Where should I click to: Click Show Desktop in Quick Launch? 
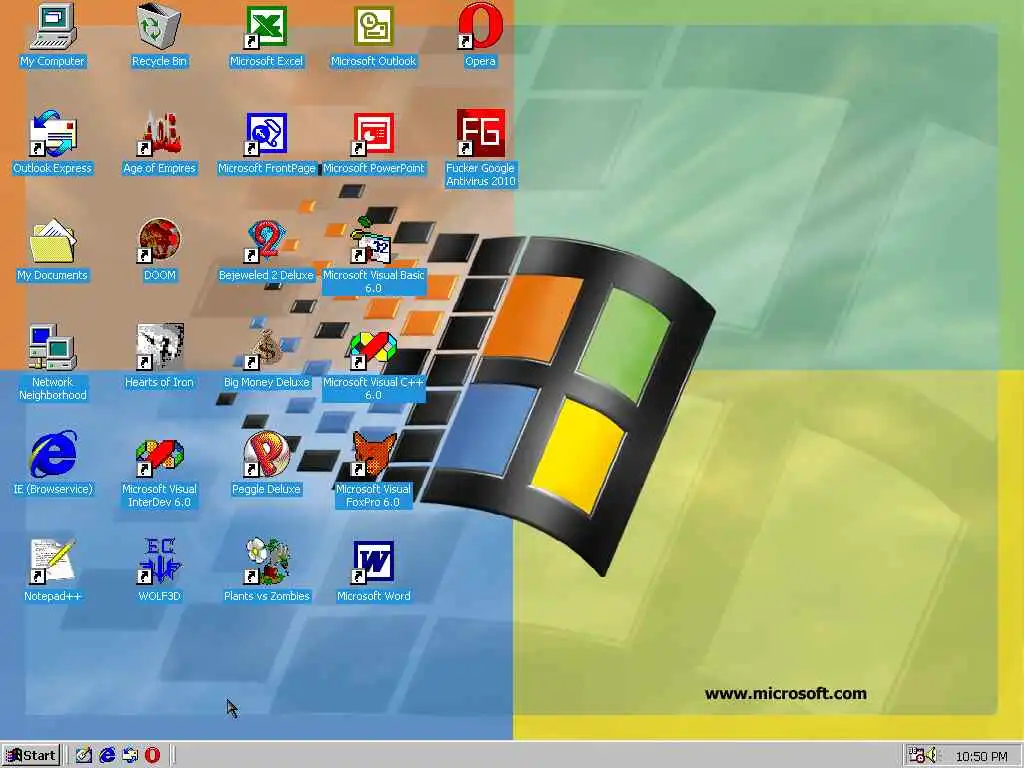83,756
